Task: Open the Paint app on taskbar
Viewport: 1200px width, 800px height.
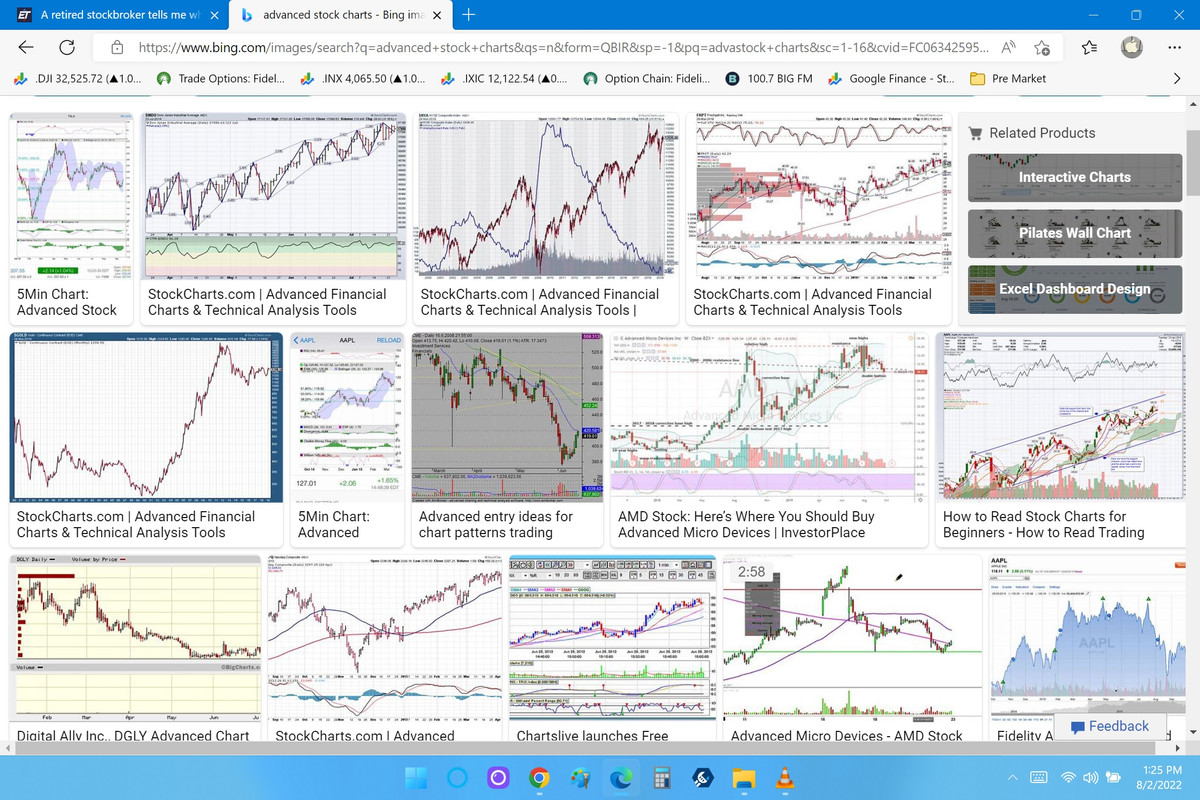Action: 580,778
